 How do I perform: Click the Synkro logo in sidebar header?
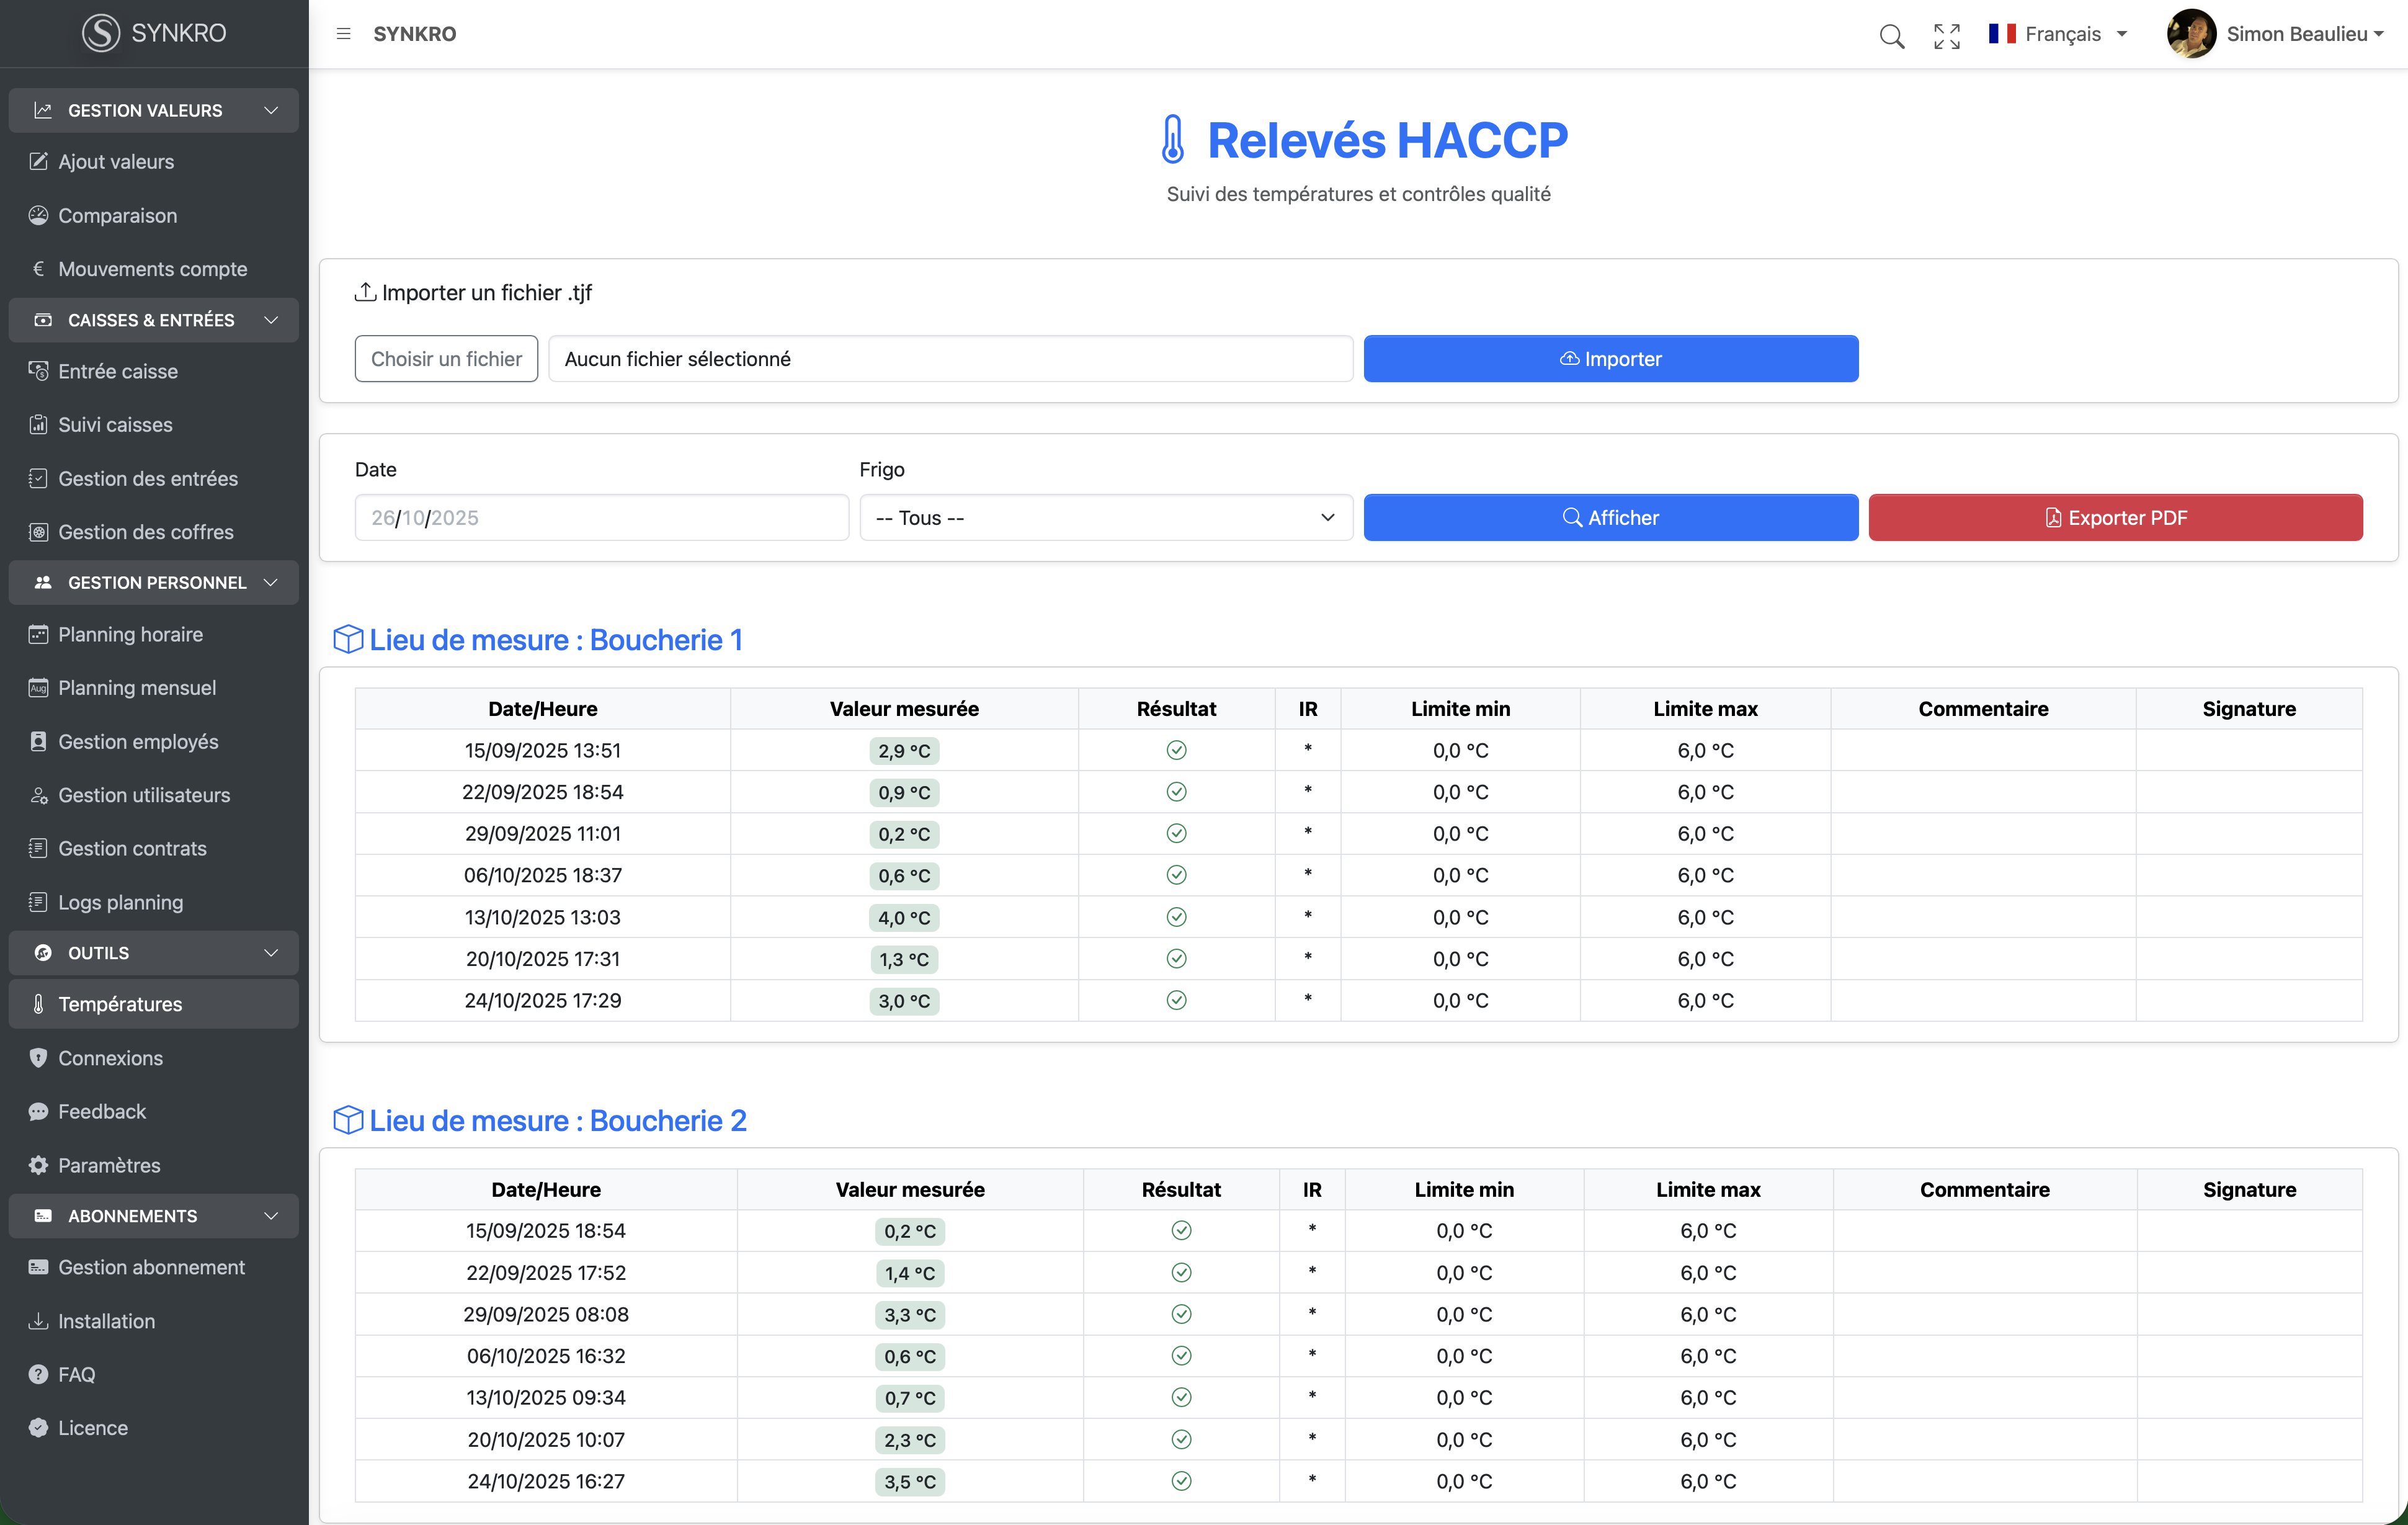point(101,33)
